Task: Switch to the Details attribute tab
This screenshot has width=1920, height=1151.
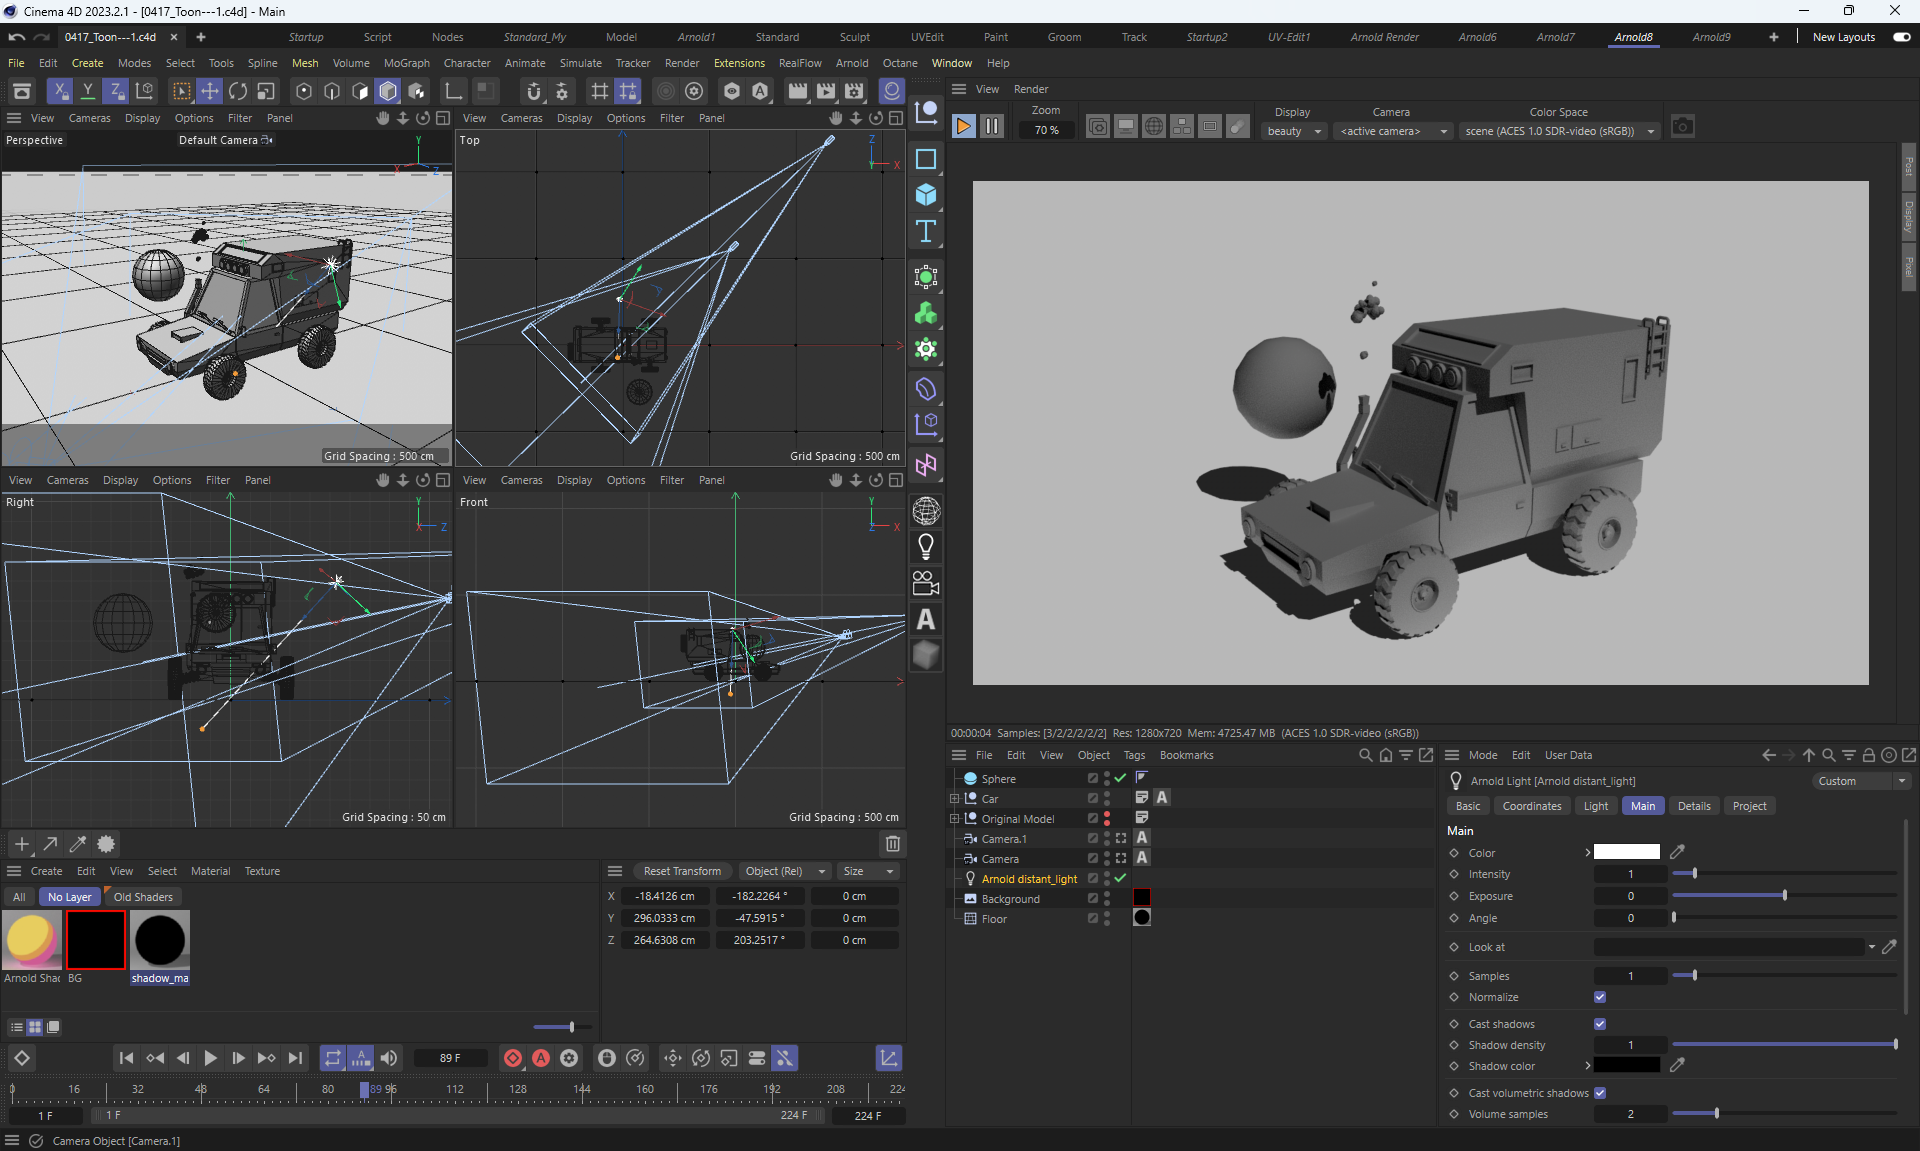Action: pos(1693,806)
